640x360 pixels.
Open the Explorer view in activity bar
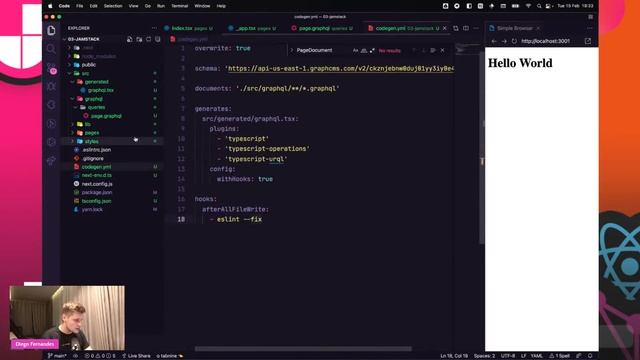51,31
